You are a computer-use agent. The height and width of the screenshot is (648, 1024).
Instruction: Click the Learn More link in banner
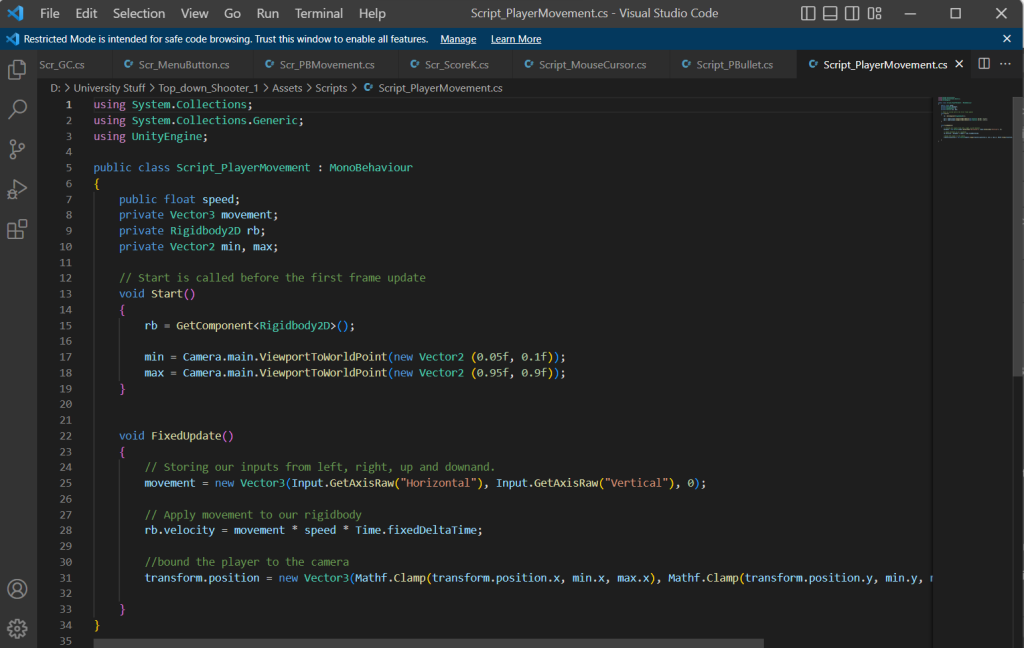(516, 39)
